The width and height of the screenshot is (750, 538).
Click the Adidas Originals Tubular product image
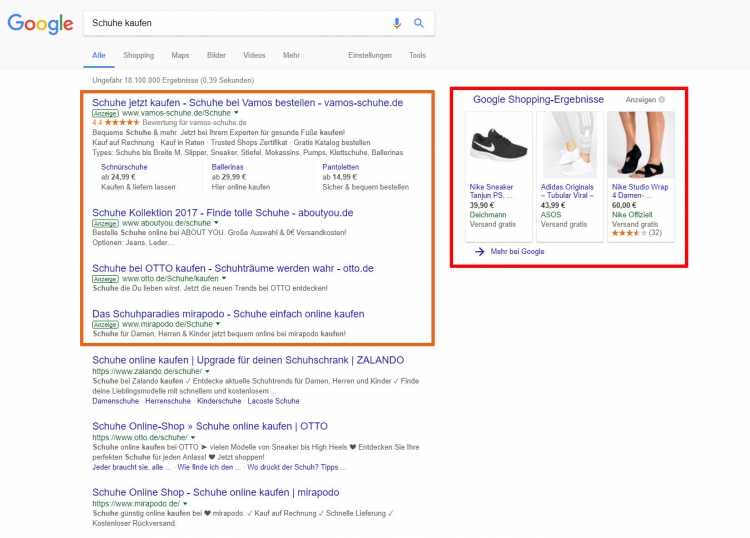coord(569,145)
